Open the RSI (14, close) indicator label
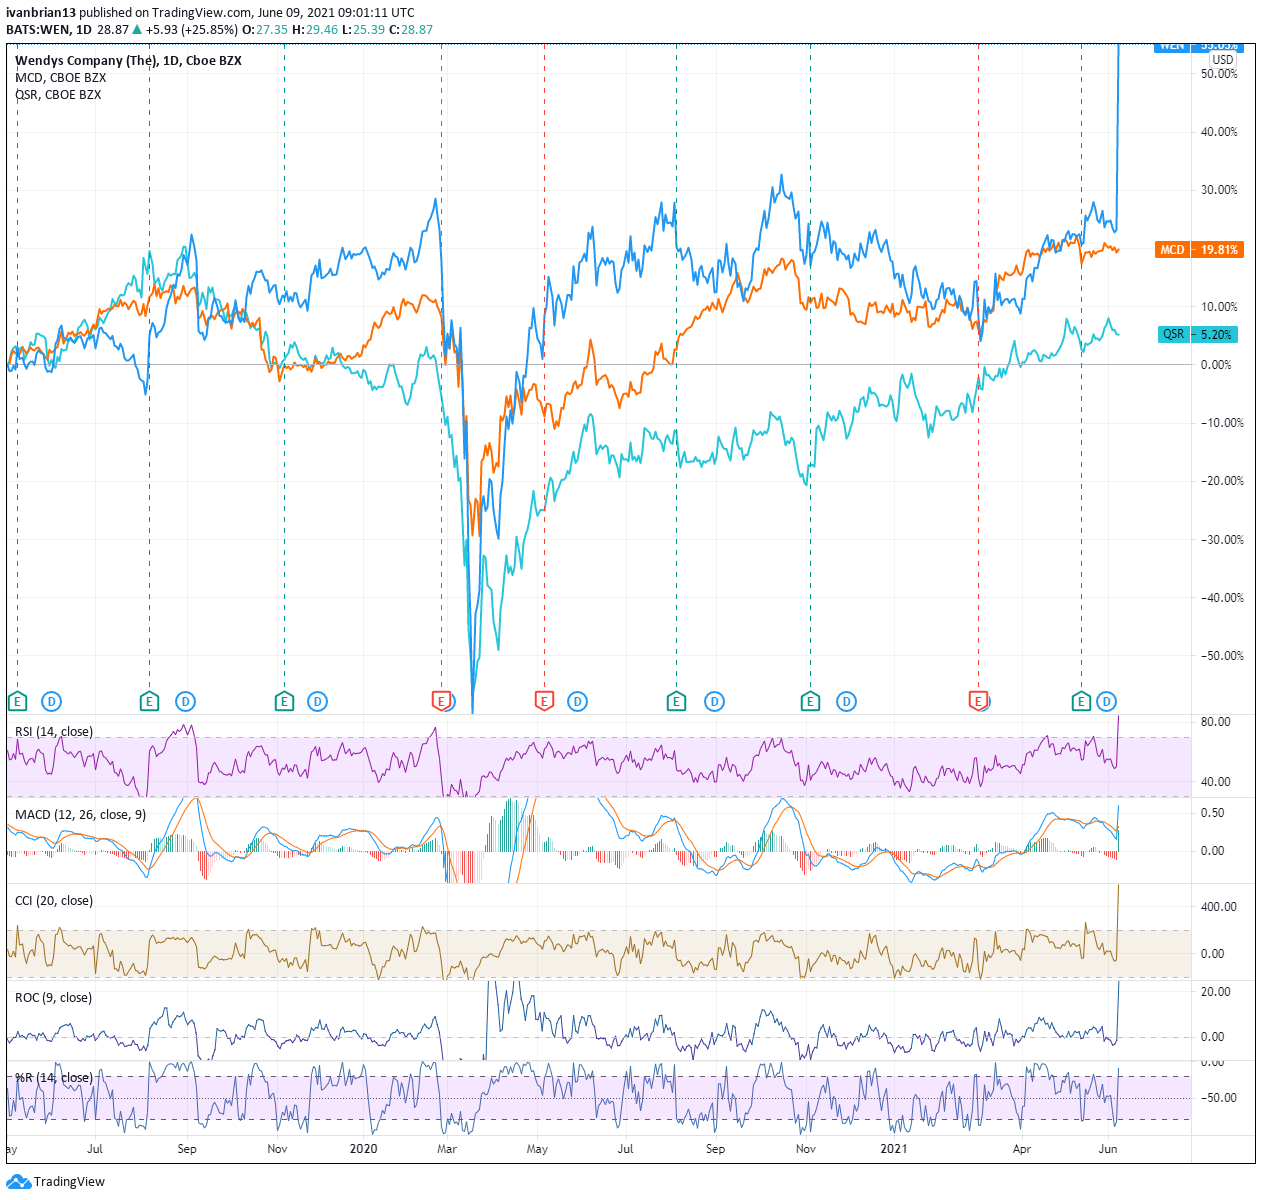 tap(54, 732)
